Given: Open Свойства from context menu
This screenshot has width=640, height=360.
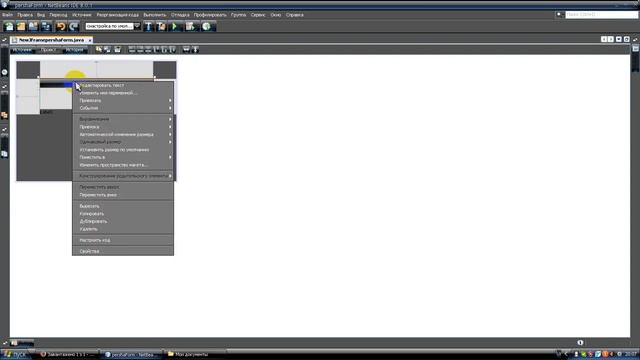Looking at the screenshot, I should [x=123, y=251].
